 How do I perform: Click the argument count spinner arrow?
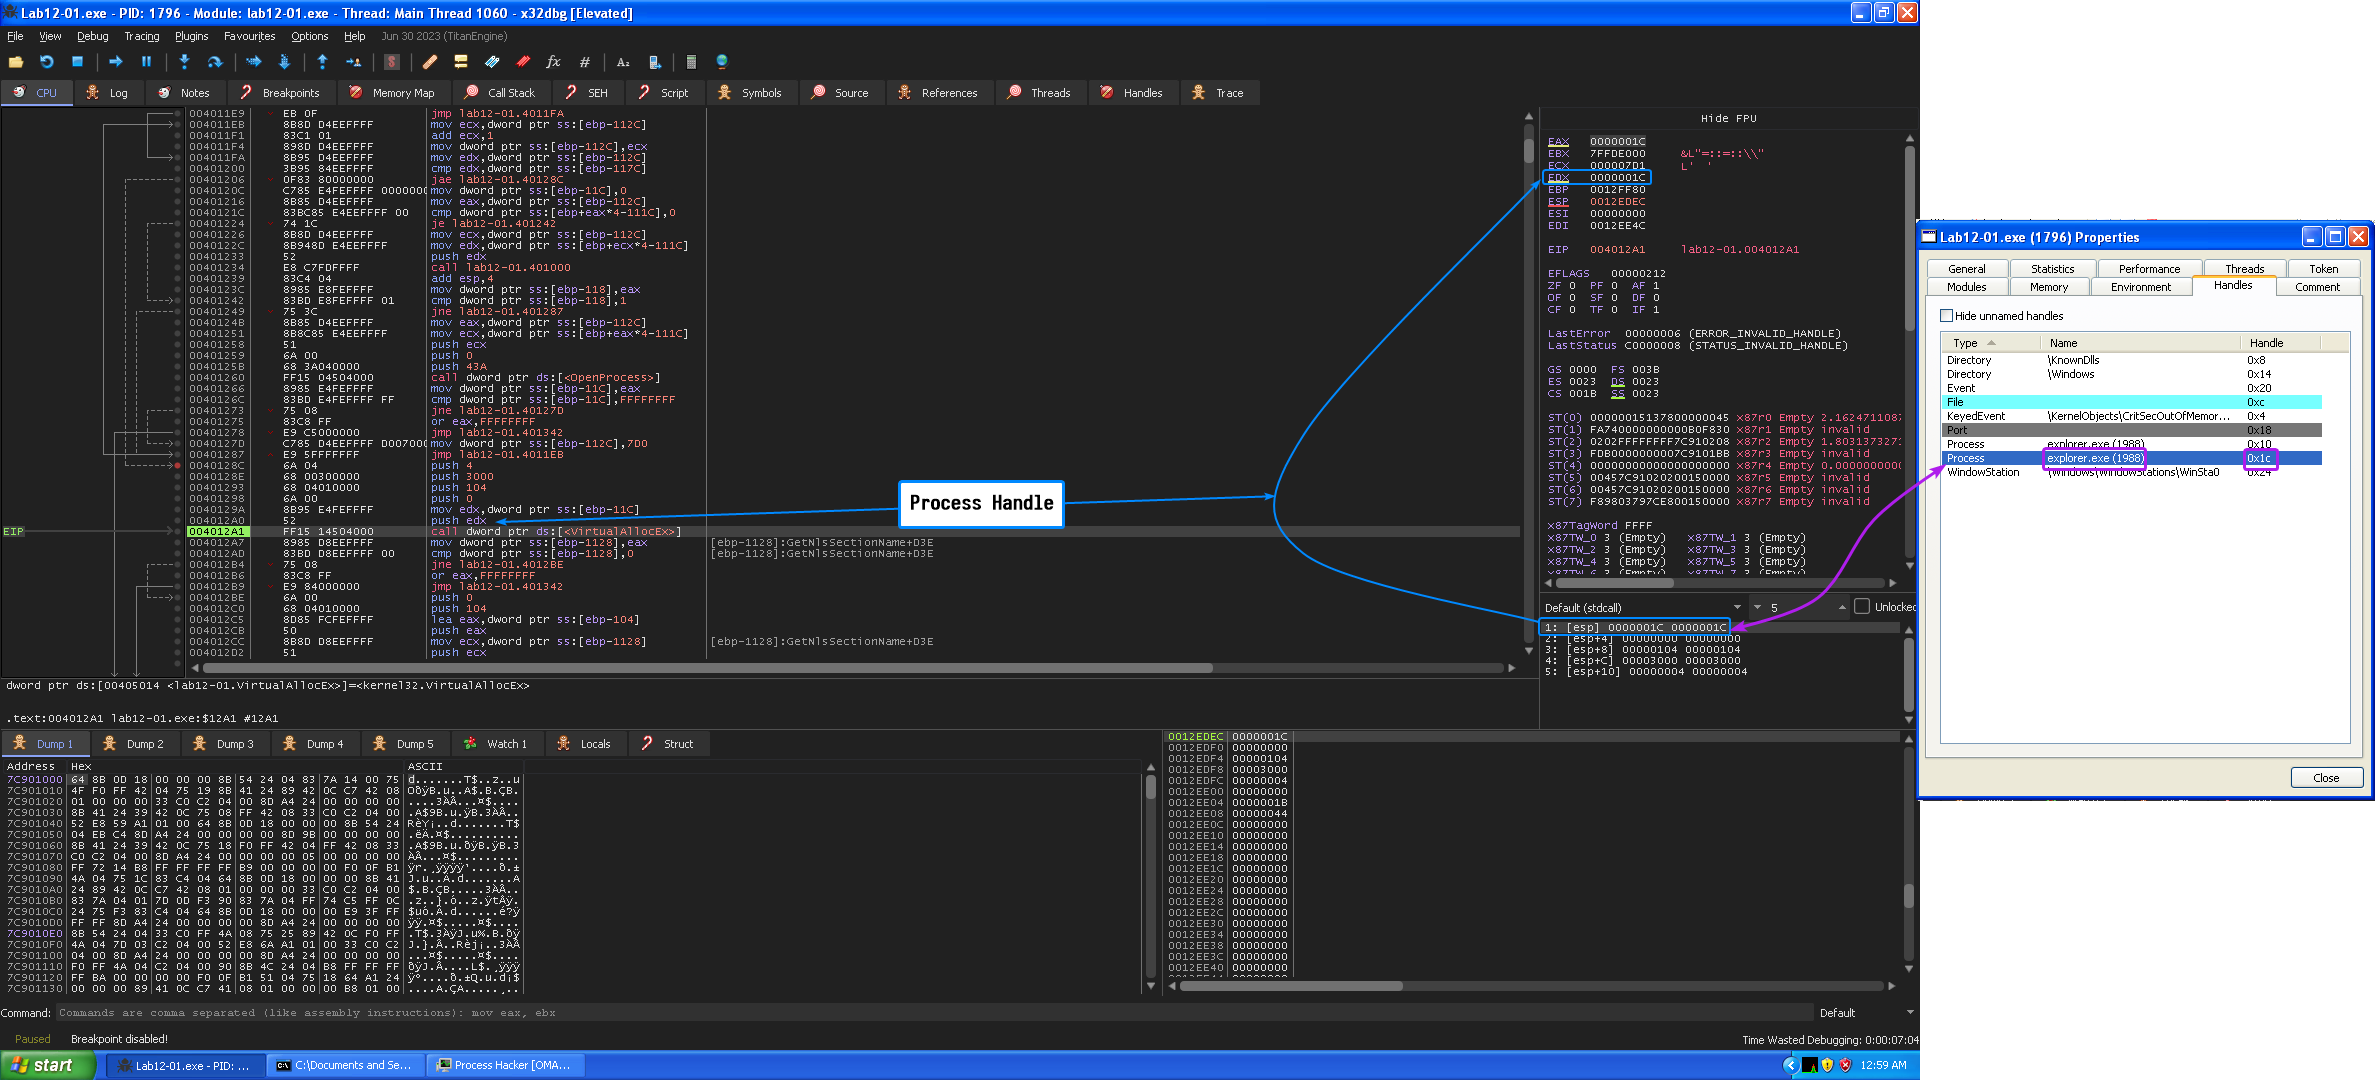[1842, 607]
